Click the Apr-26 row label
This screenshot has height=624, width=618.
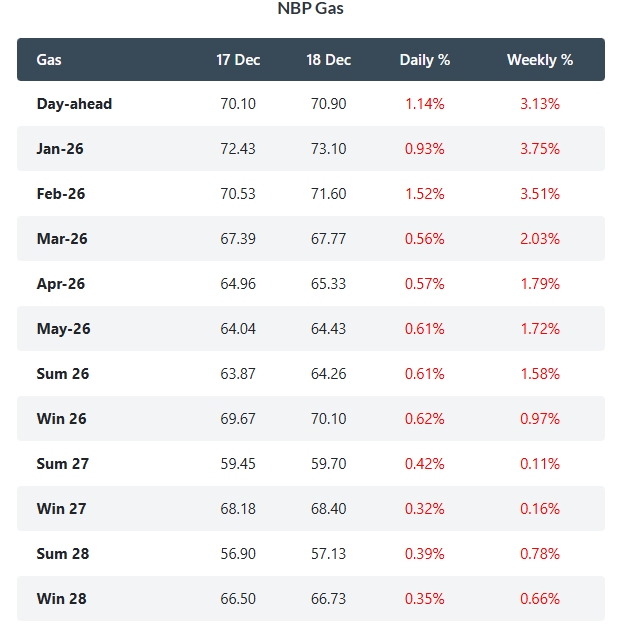click(61, 284)
